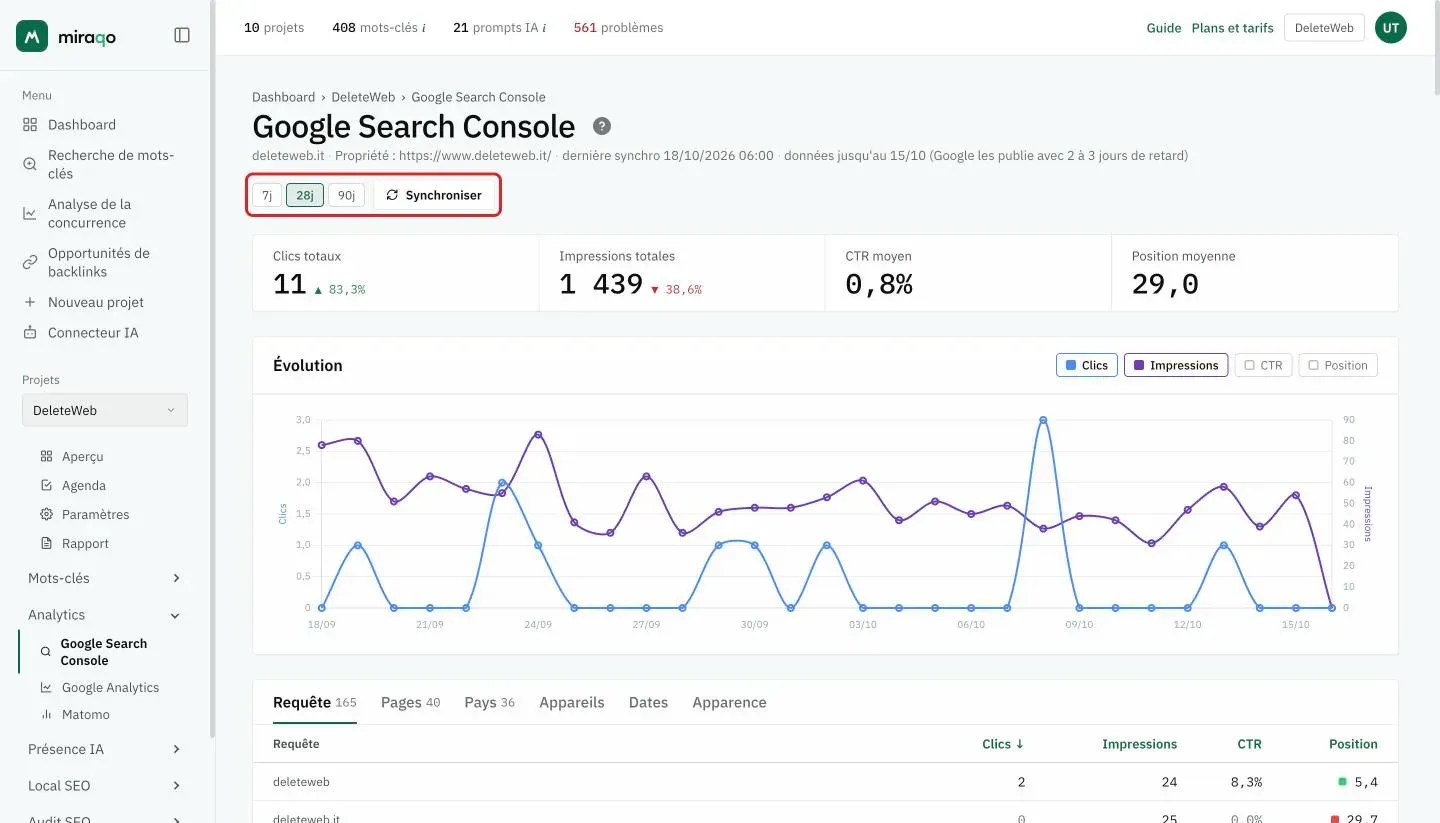Click the Dashboard grid icon in menu
1440x823 pixels.
coord(30,125)
